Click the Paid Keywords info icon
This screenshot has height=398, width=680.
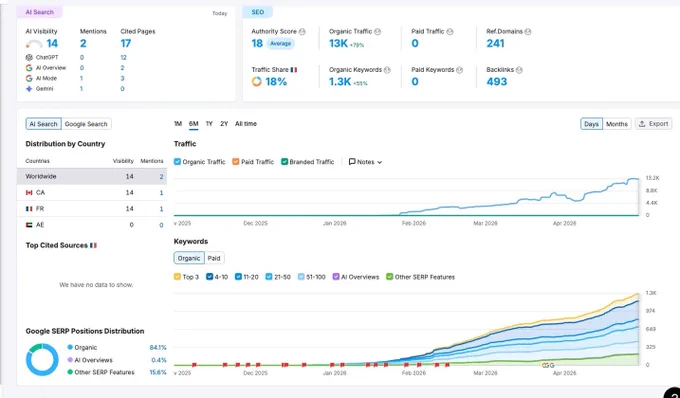[x=460, y=70]
